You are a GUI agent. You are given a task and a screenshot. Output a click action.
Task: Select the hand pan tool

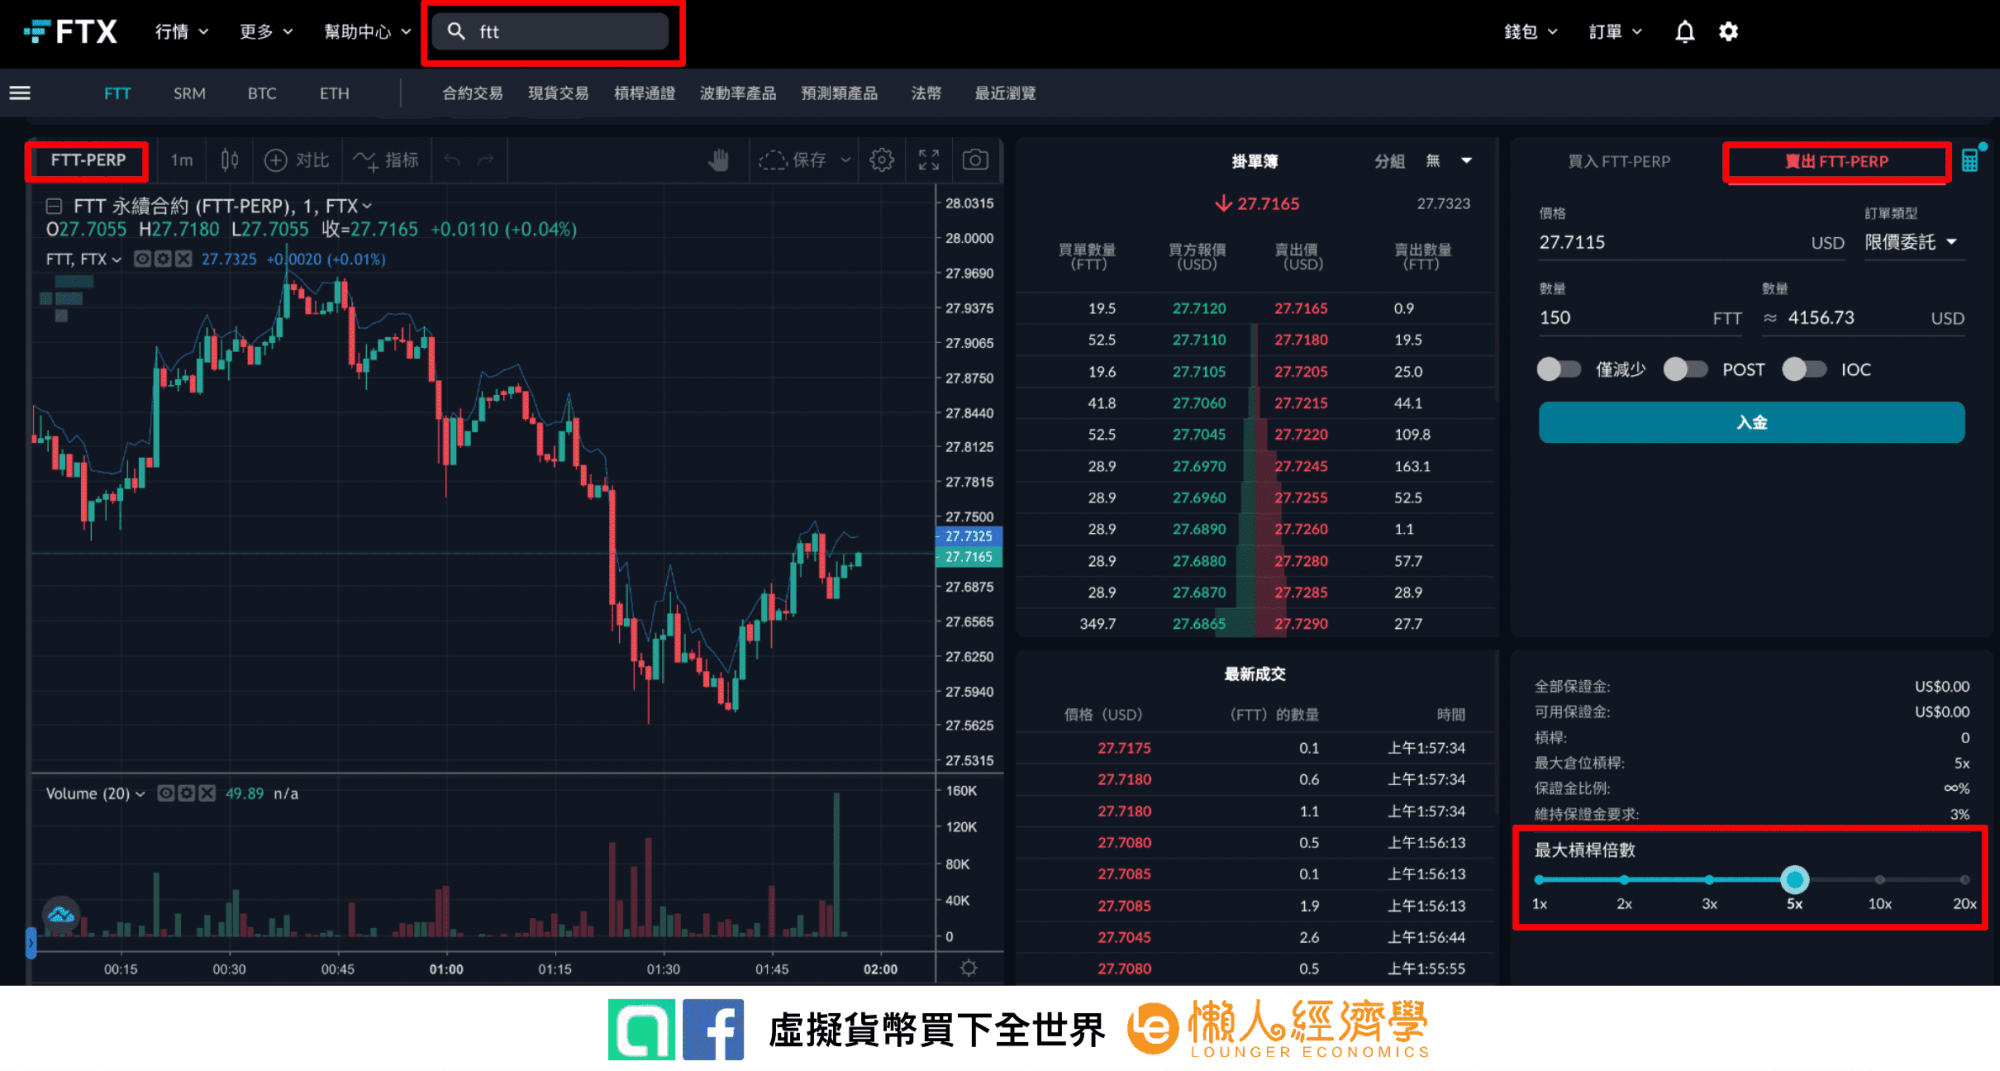point(719,160)
